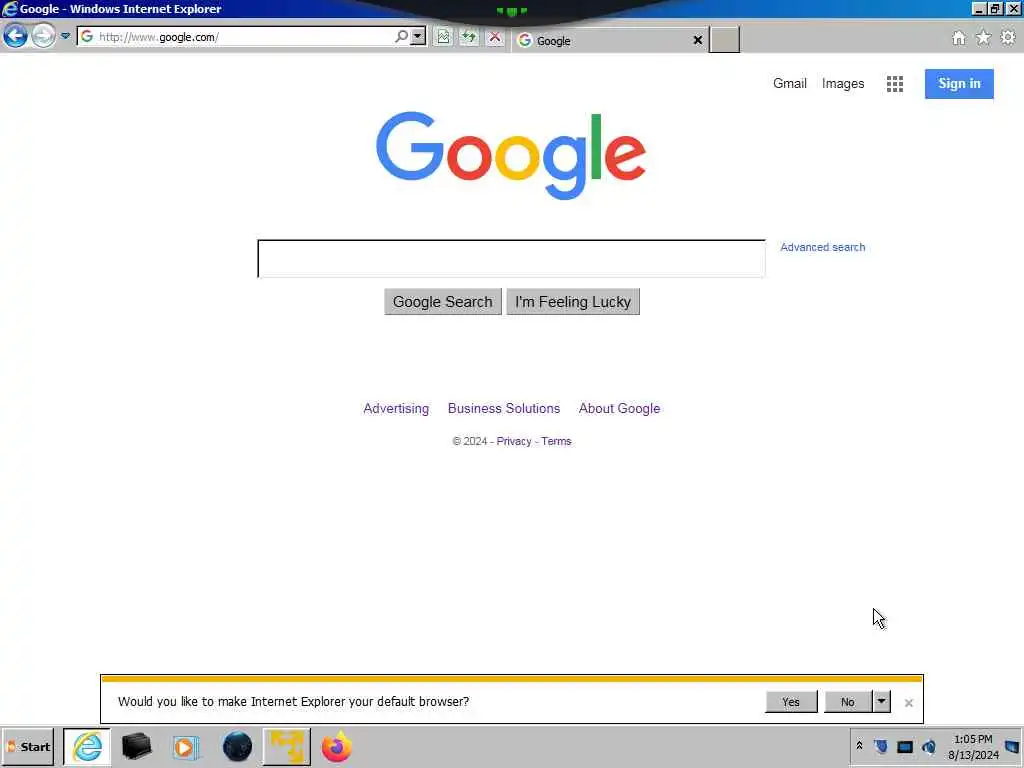Click No on default browser prompt
1024x768 pixels.
[x=848, y=701]
